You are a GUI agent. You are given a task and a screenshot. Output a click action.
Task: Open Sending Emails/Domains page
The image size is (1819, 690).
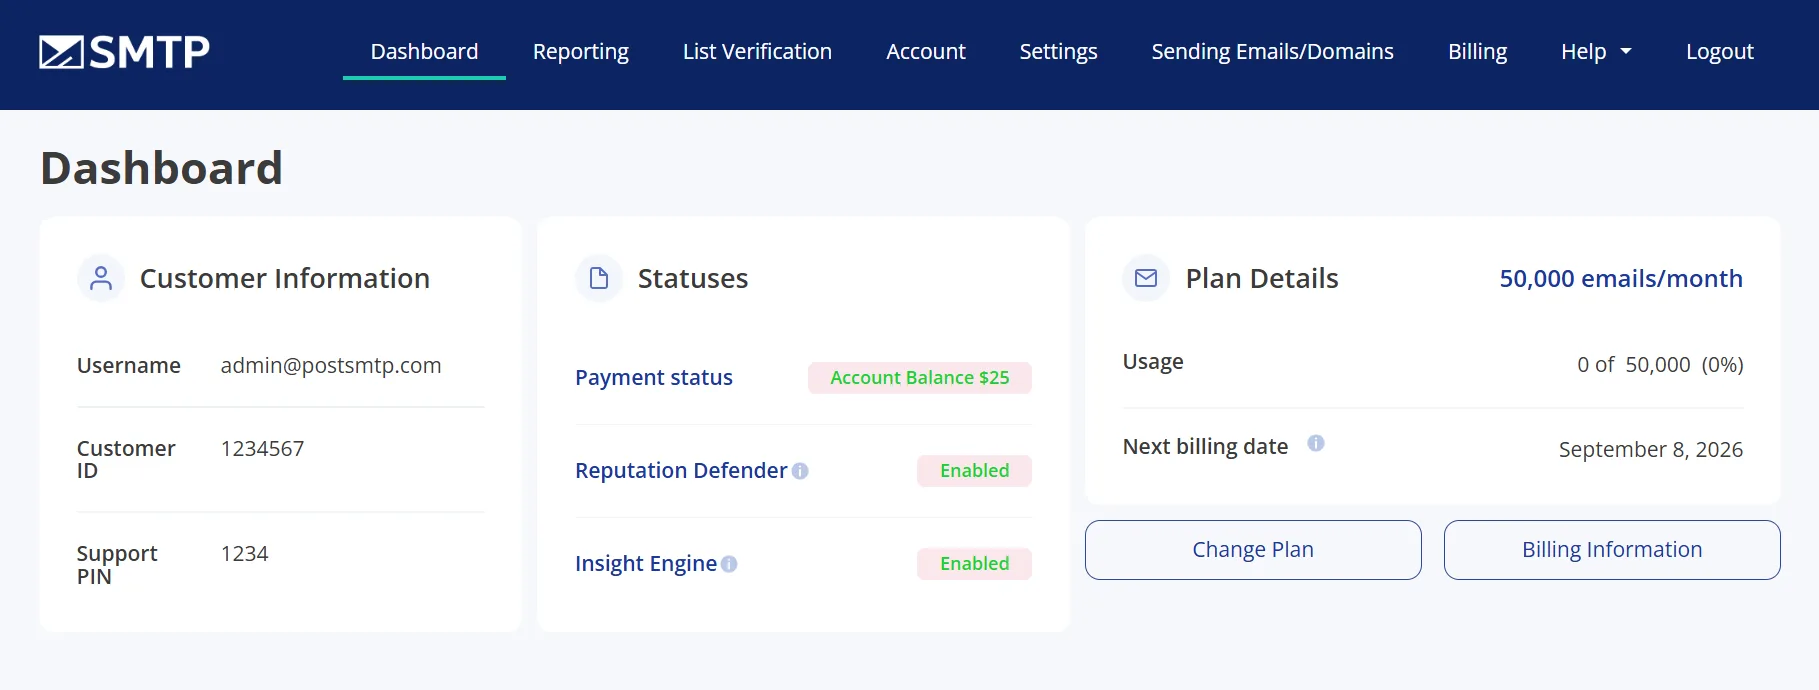coord(1272,51)
